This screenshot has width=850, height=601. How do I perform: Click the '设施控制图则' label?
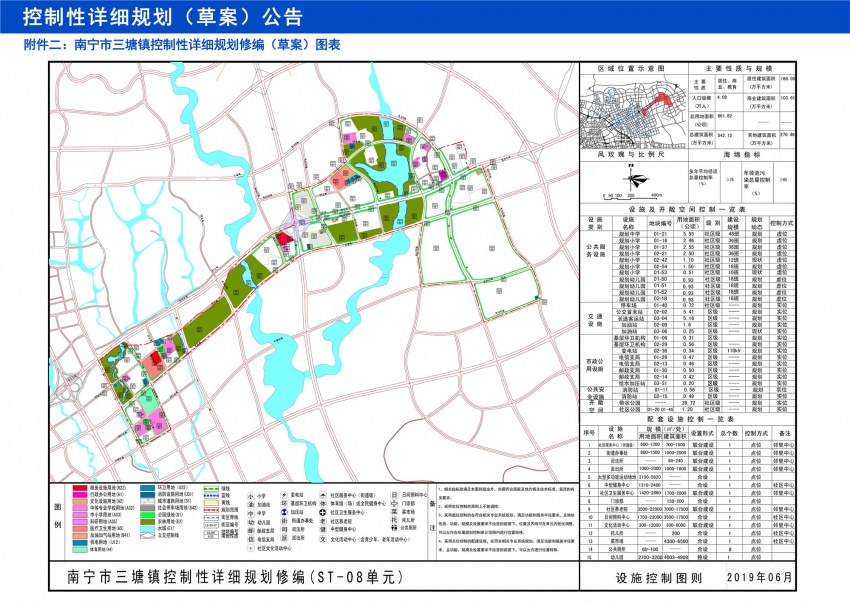coord(658,578)
